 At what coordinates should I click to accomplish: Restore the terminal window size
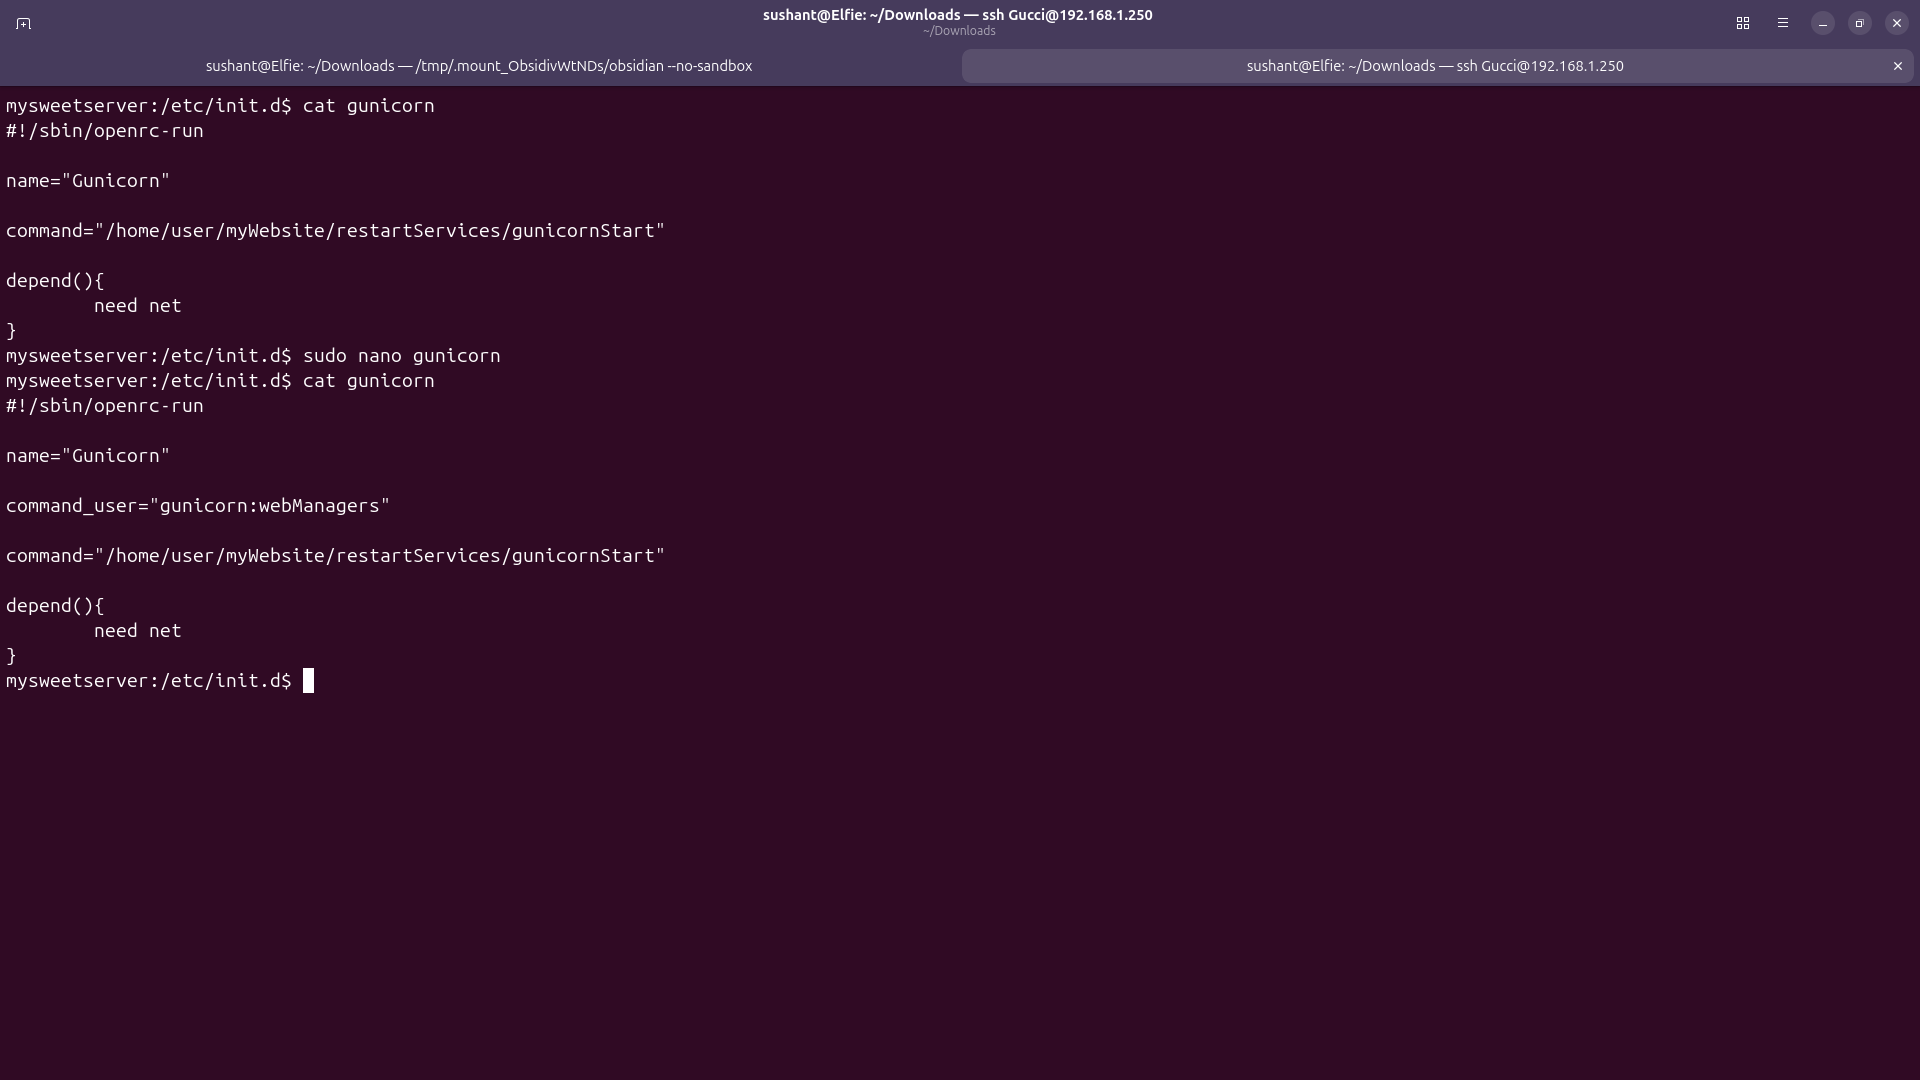[x=1860, y=23]
